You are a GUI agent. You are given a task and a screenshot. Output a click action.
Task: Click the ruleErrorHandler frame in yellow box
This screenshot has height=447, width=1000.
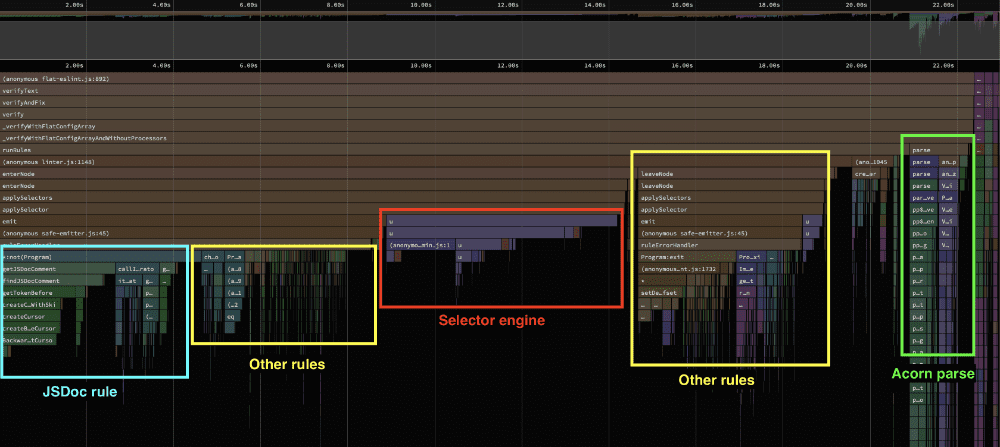pos(720,245)
